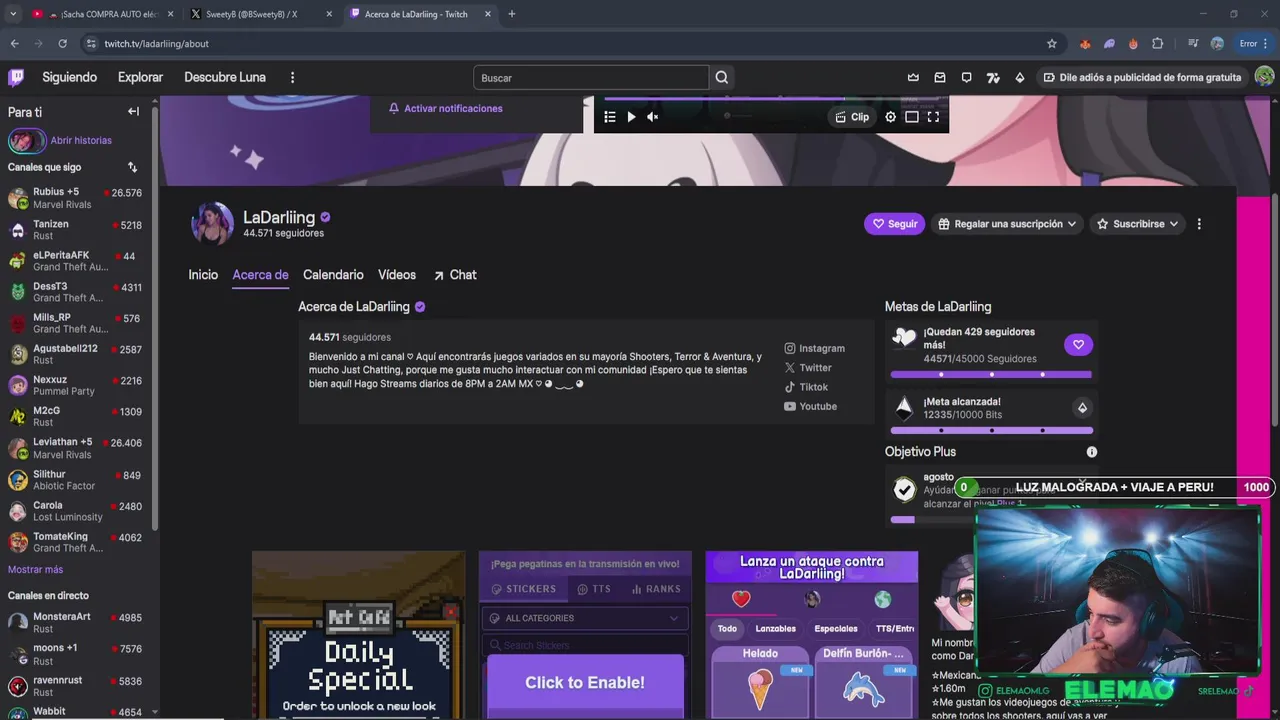
Task: Open Regalar una suscripción dropdown
Action: 1008,224
